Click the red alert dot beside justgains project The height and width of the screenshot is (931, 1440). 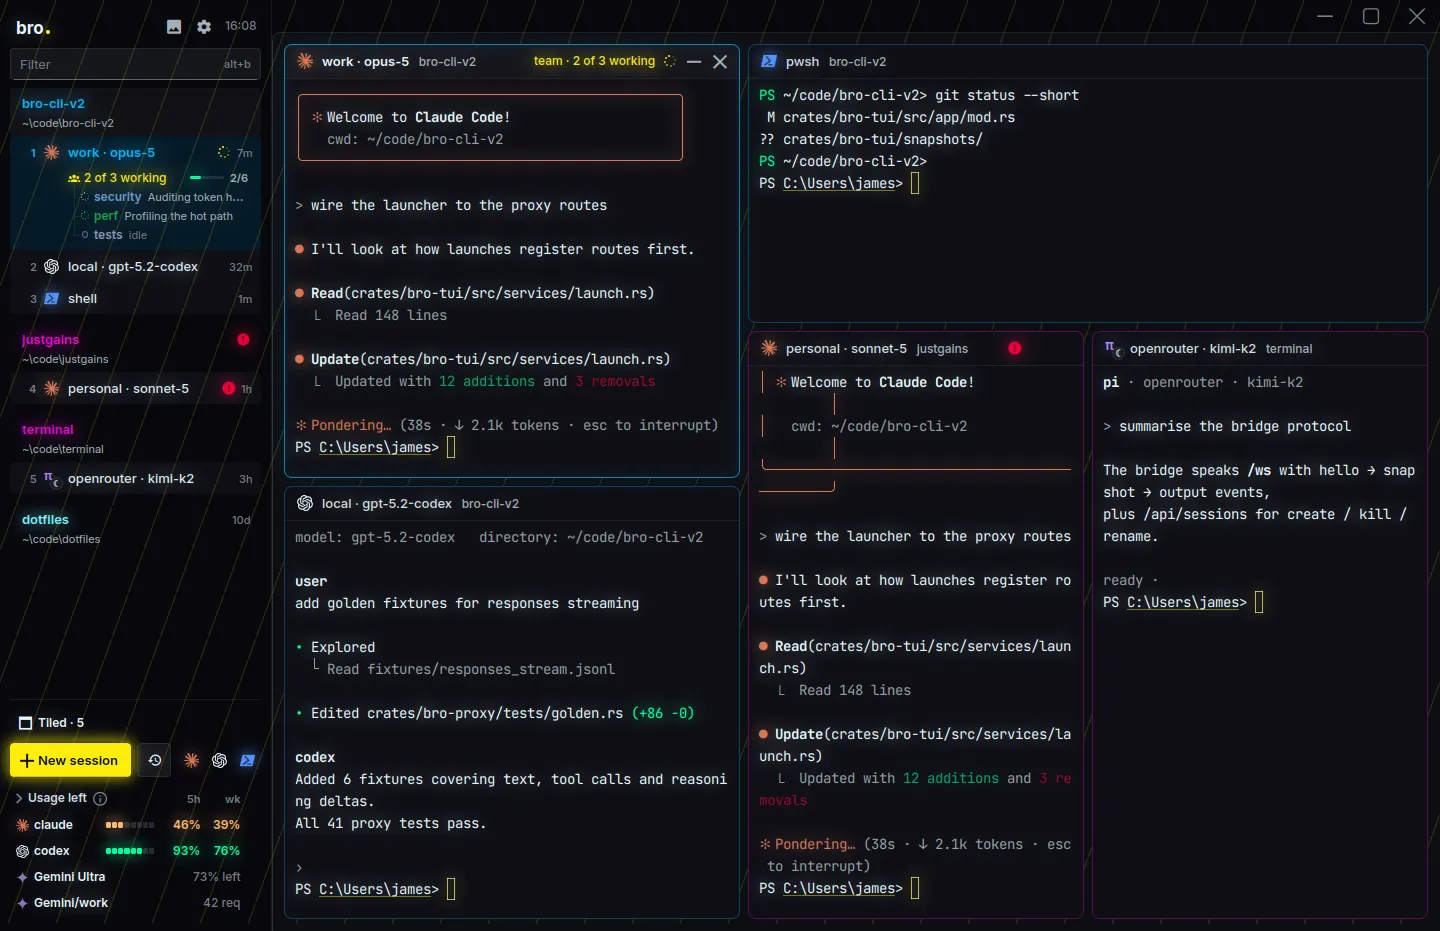(x=243, y=340)
